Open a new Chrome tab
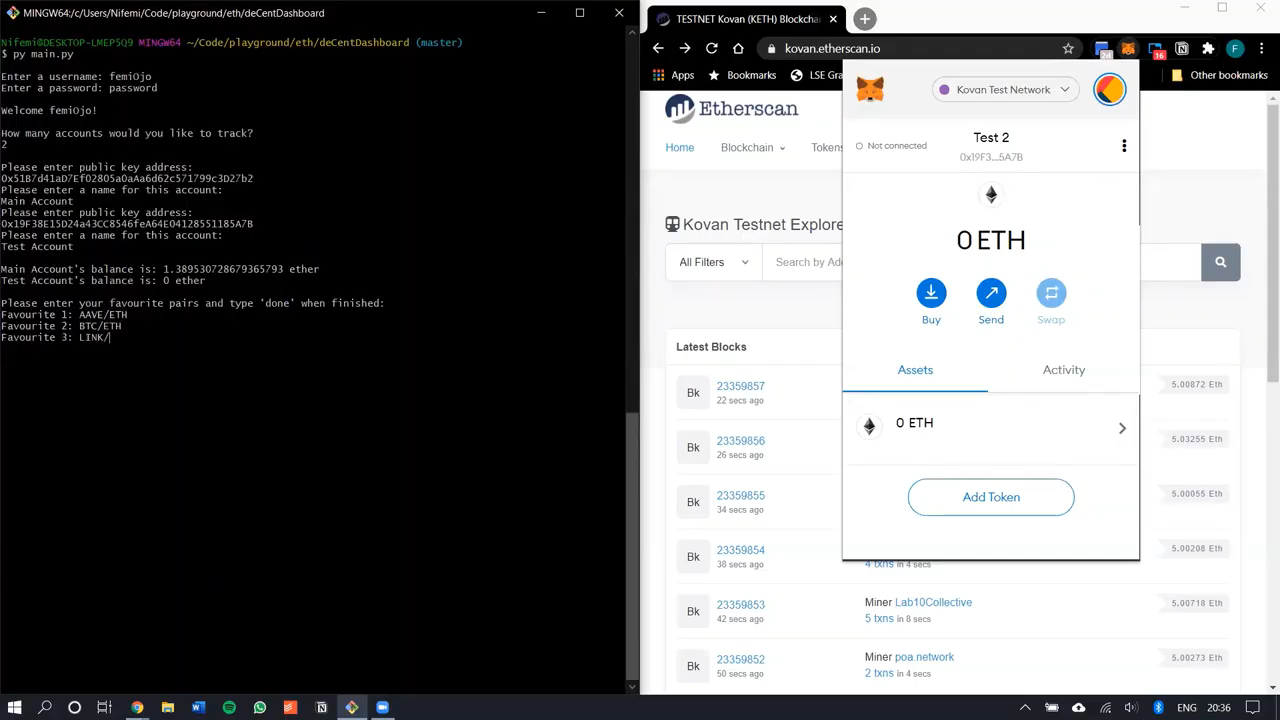 click(865, 19)
